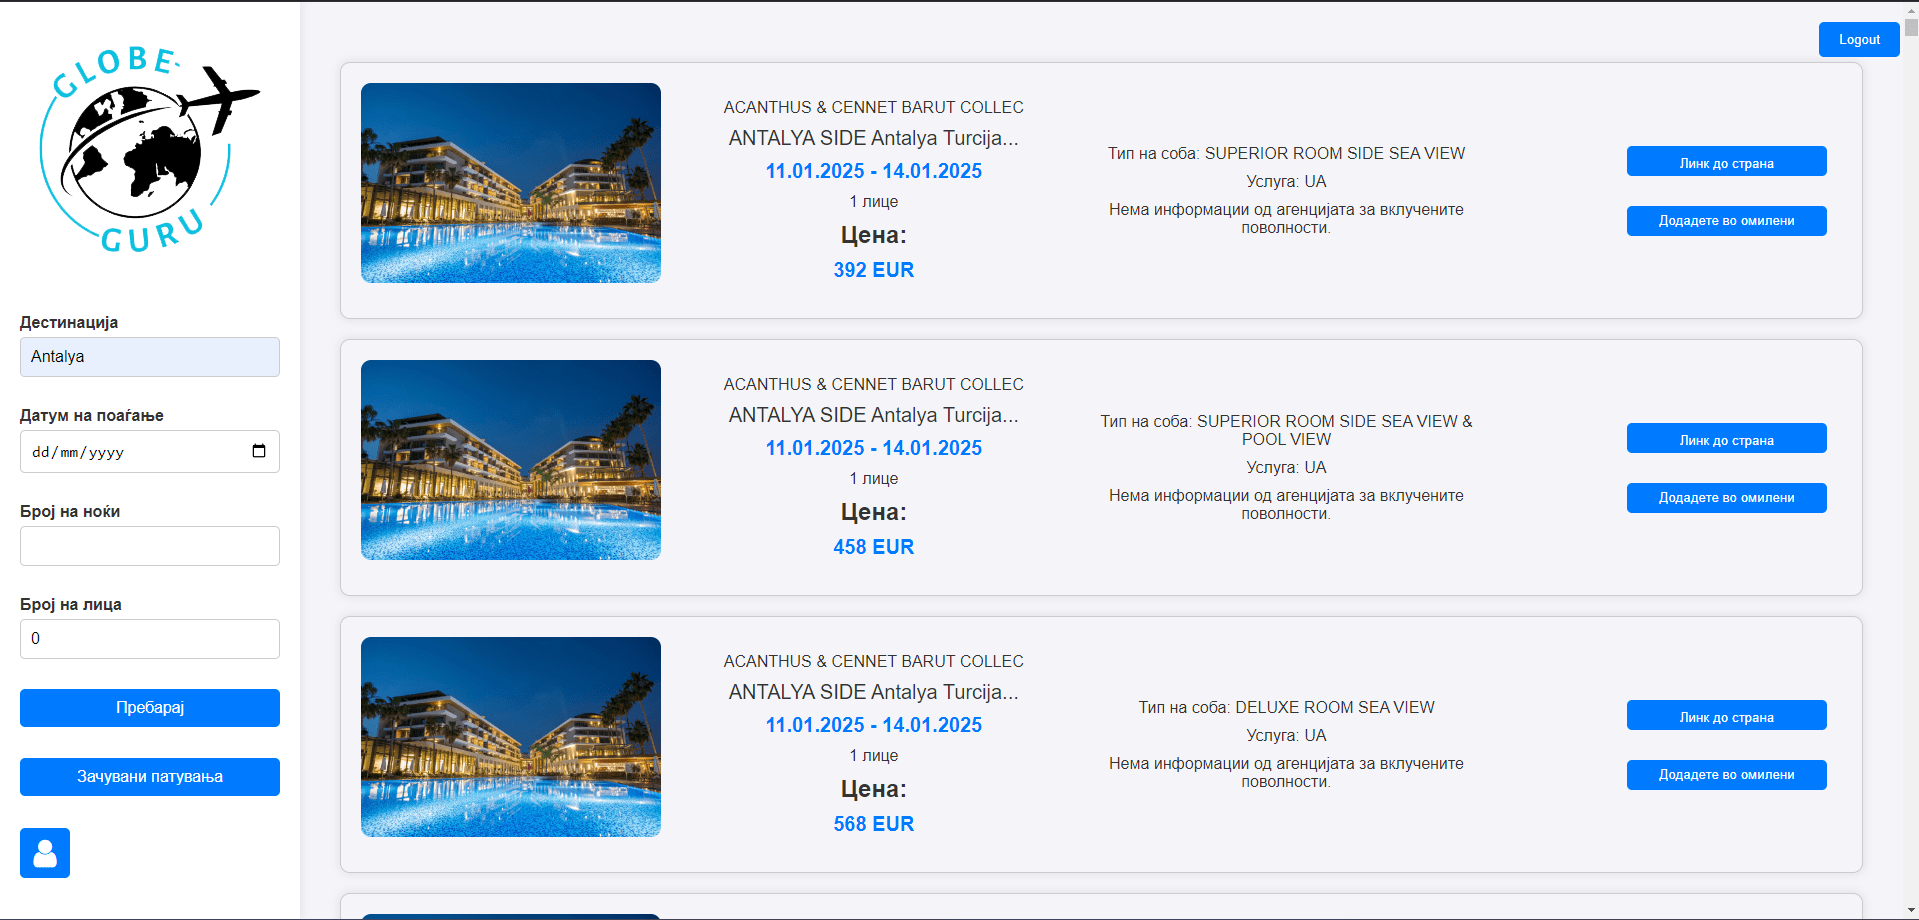
Task: Click the Број на лица field
Action: coord(150,639)
